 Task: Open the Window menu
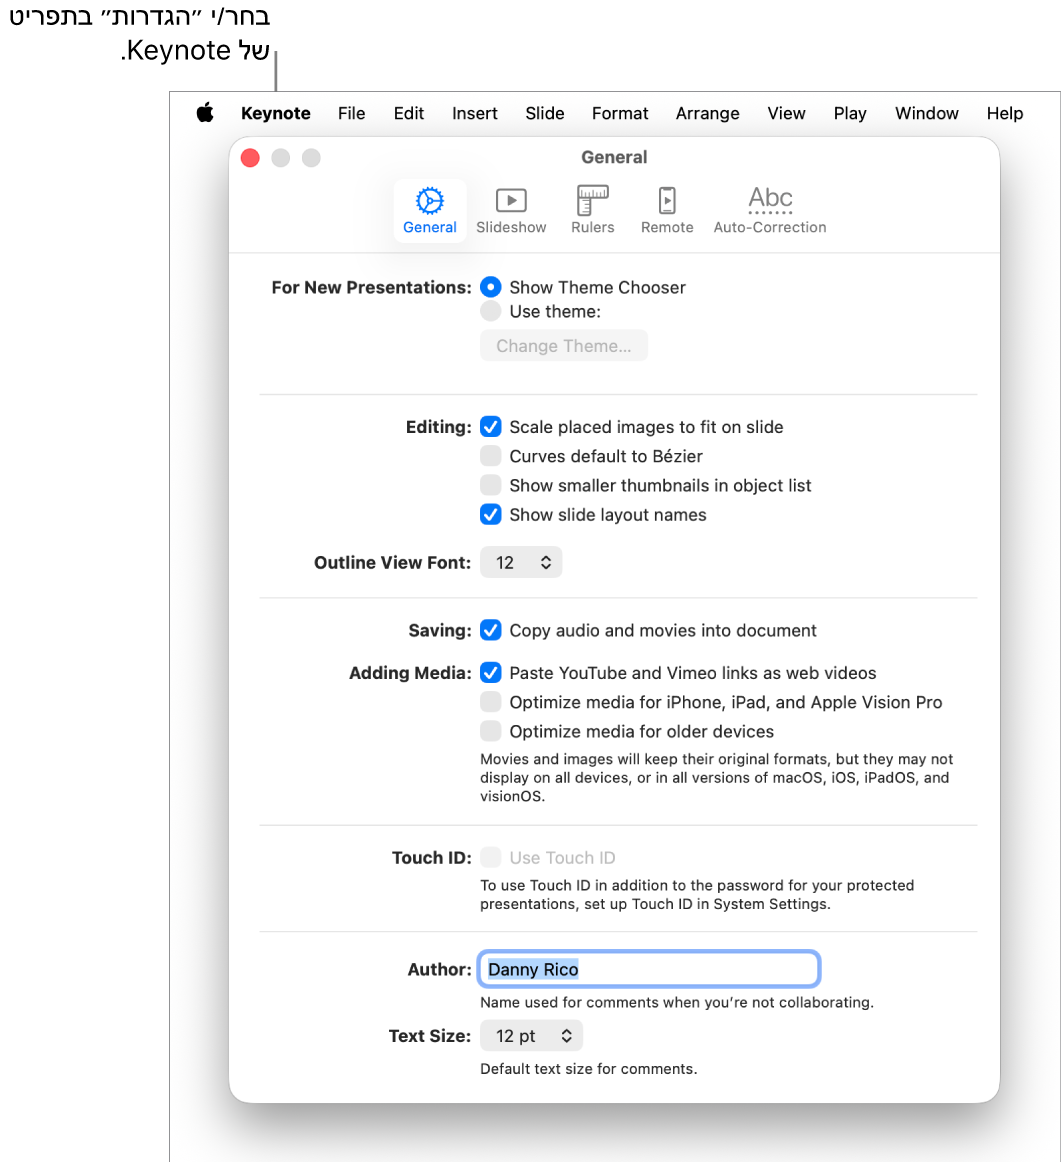point(926,113)
